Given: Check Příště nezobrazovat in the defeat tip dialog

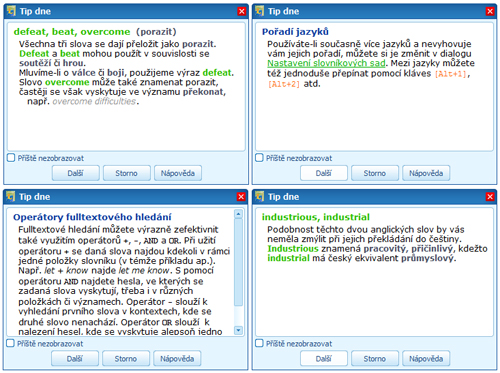Looking at the screenshot, I should pyautogui.click(x=11, y=158).
